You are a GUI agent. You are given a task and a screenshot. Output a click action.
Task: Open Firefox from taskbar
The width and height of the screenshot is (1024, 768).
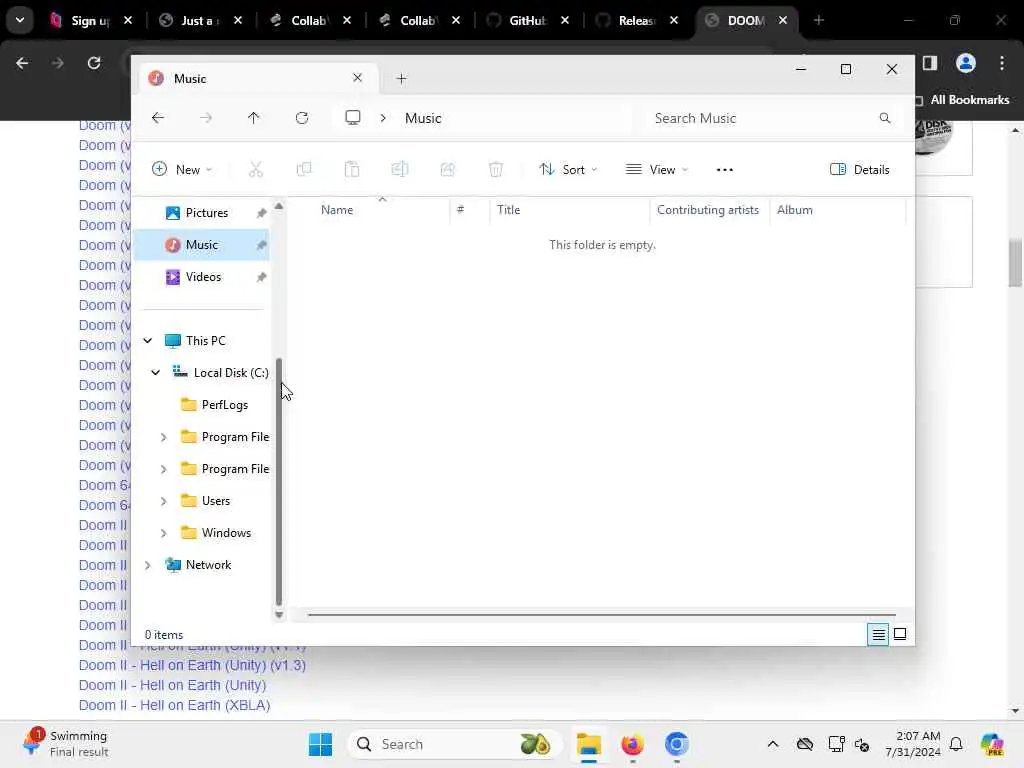tap(632, 744)
